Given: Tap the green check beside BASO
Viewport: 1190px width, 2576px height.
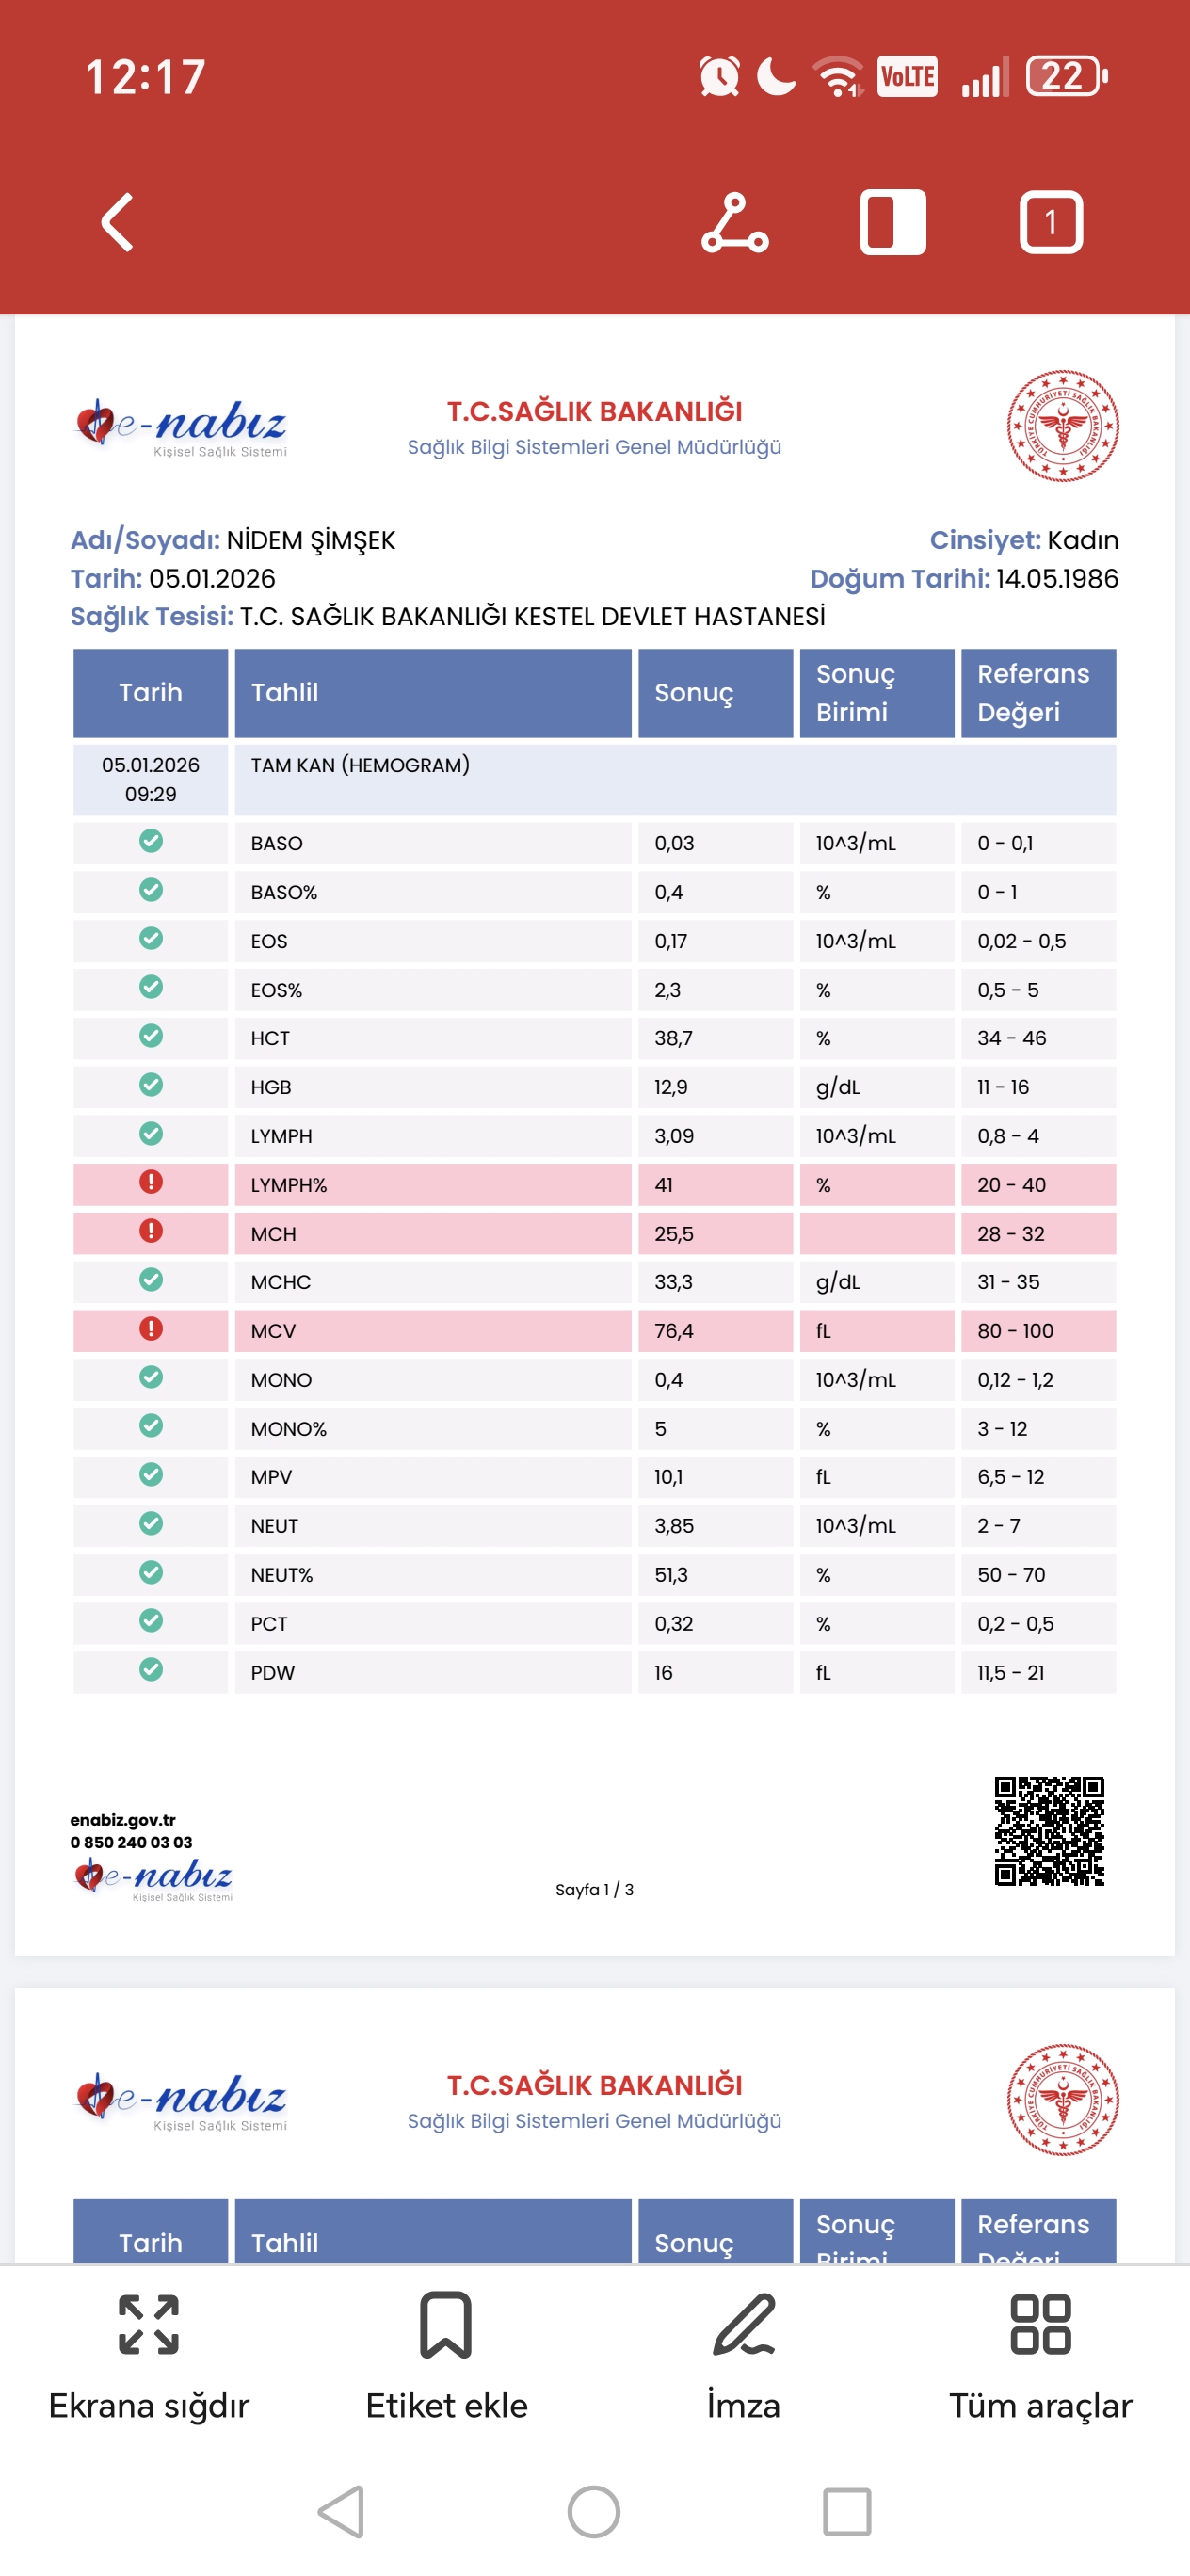Looking at the screenshot, I should [x=151, y=841].
